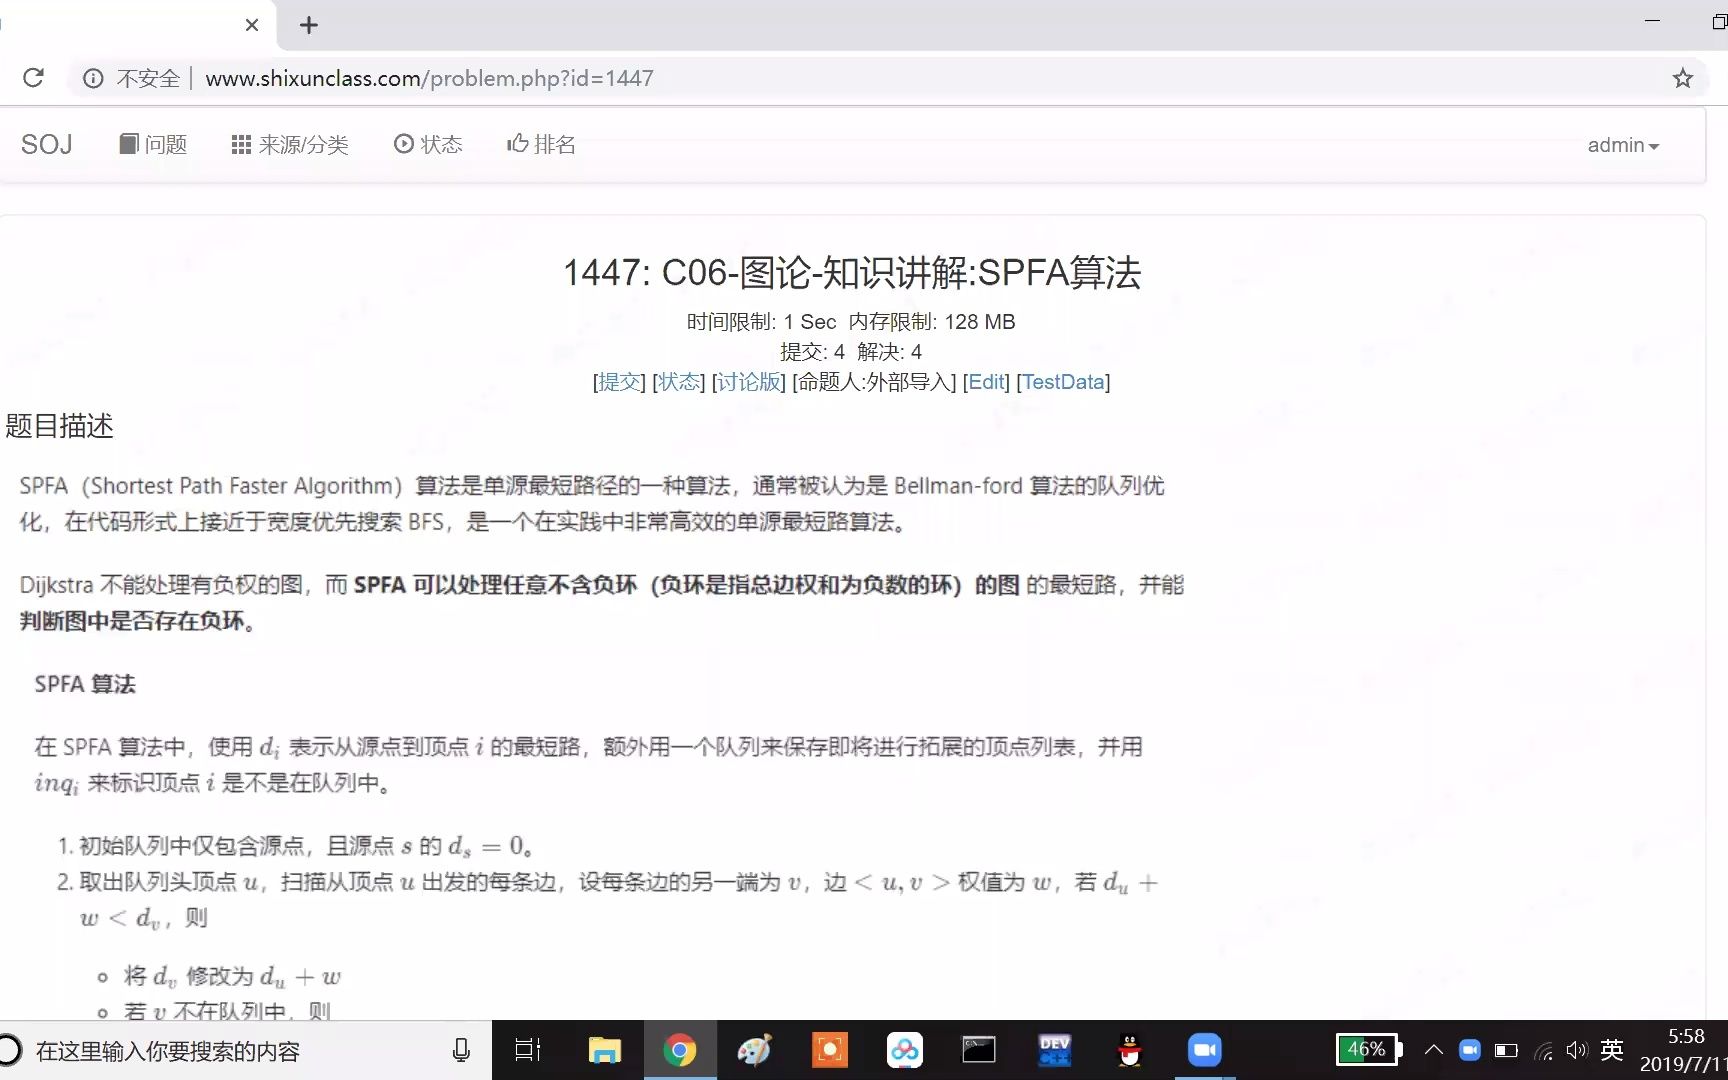Open Zoom from the taskbar

1205,1050
